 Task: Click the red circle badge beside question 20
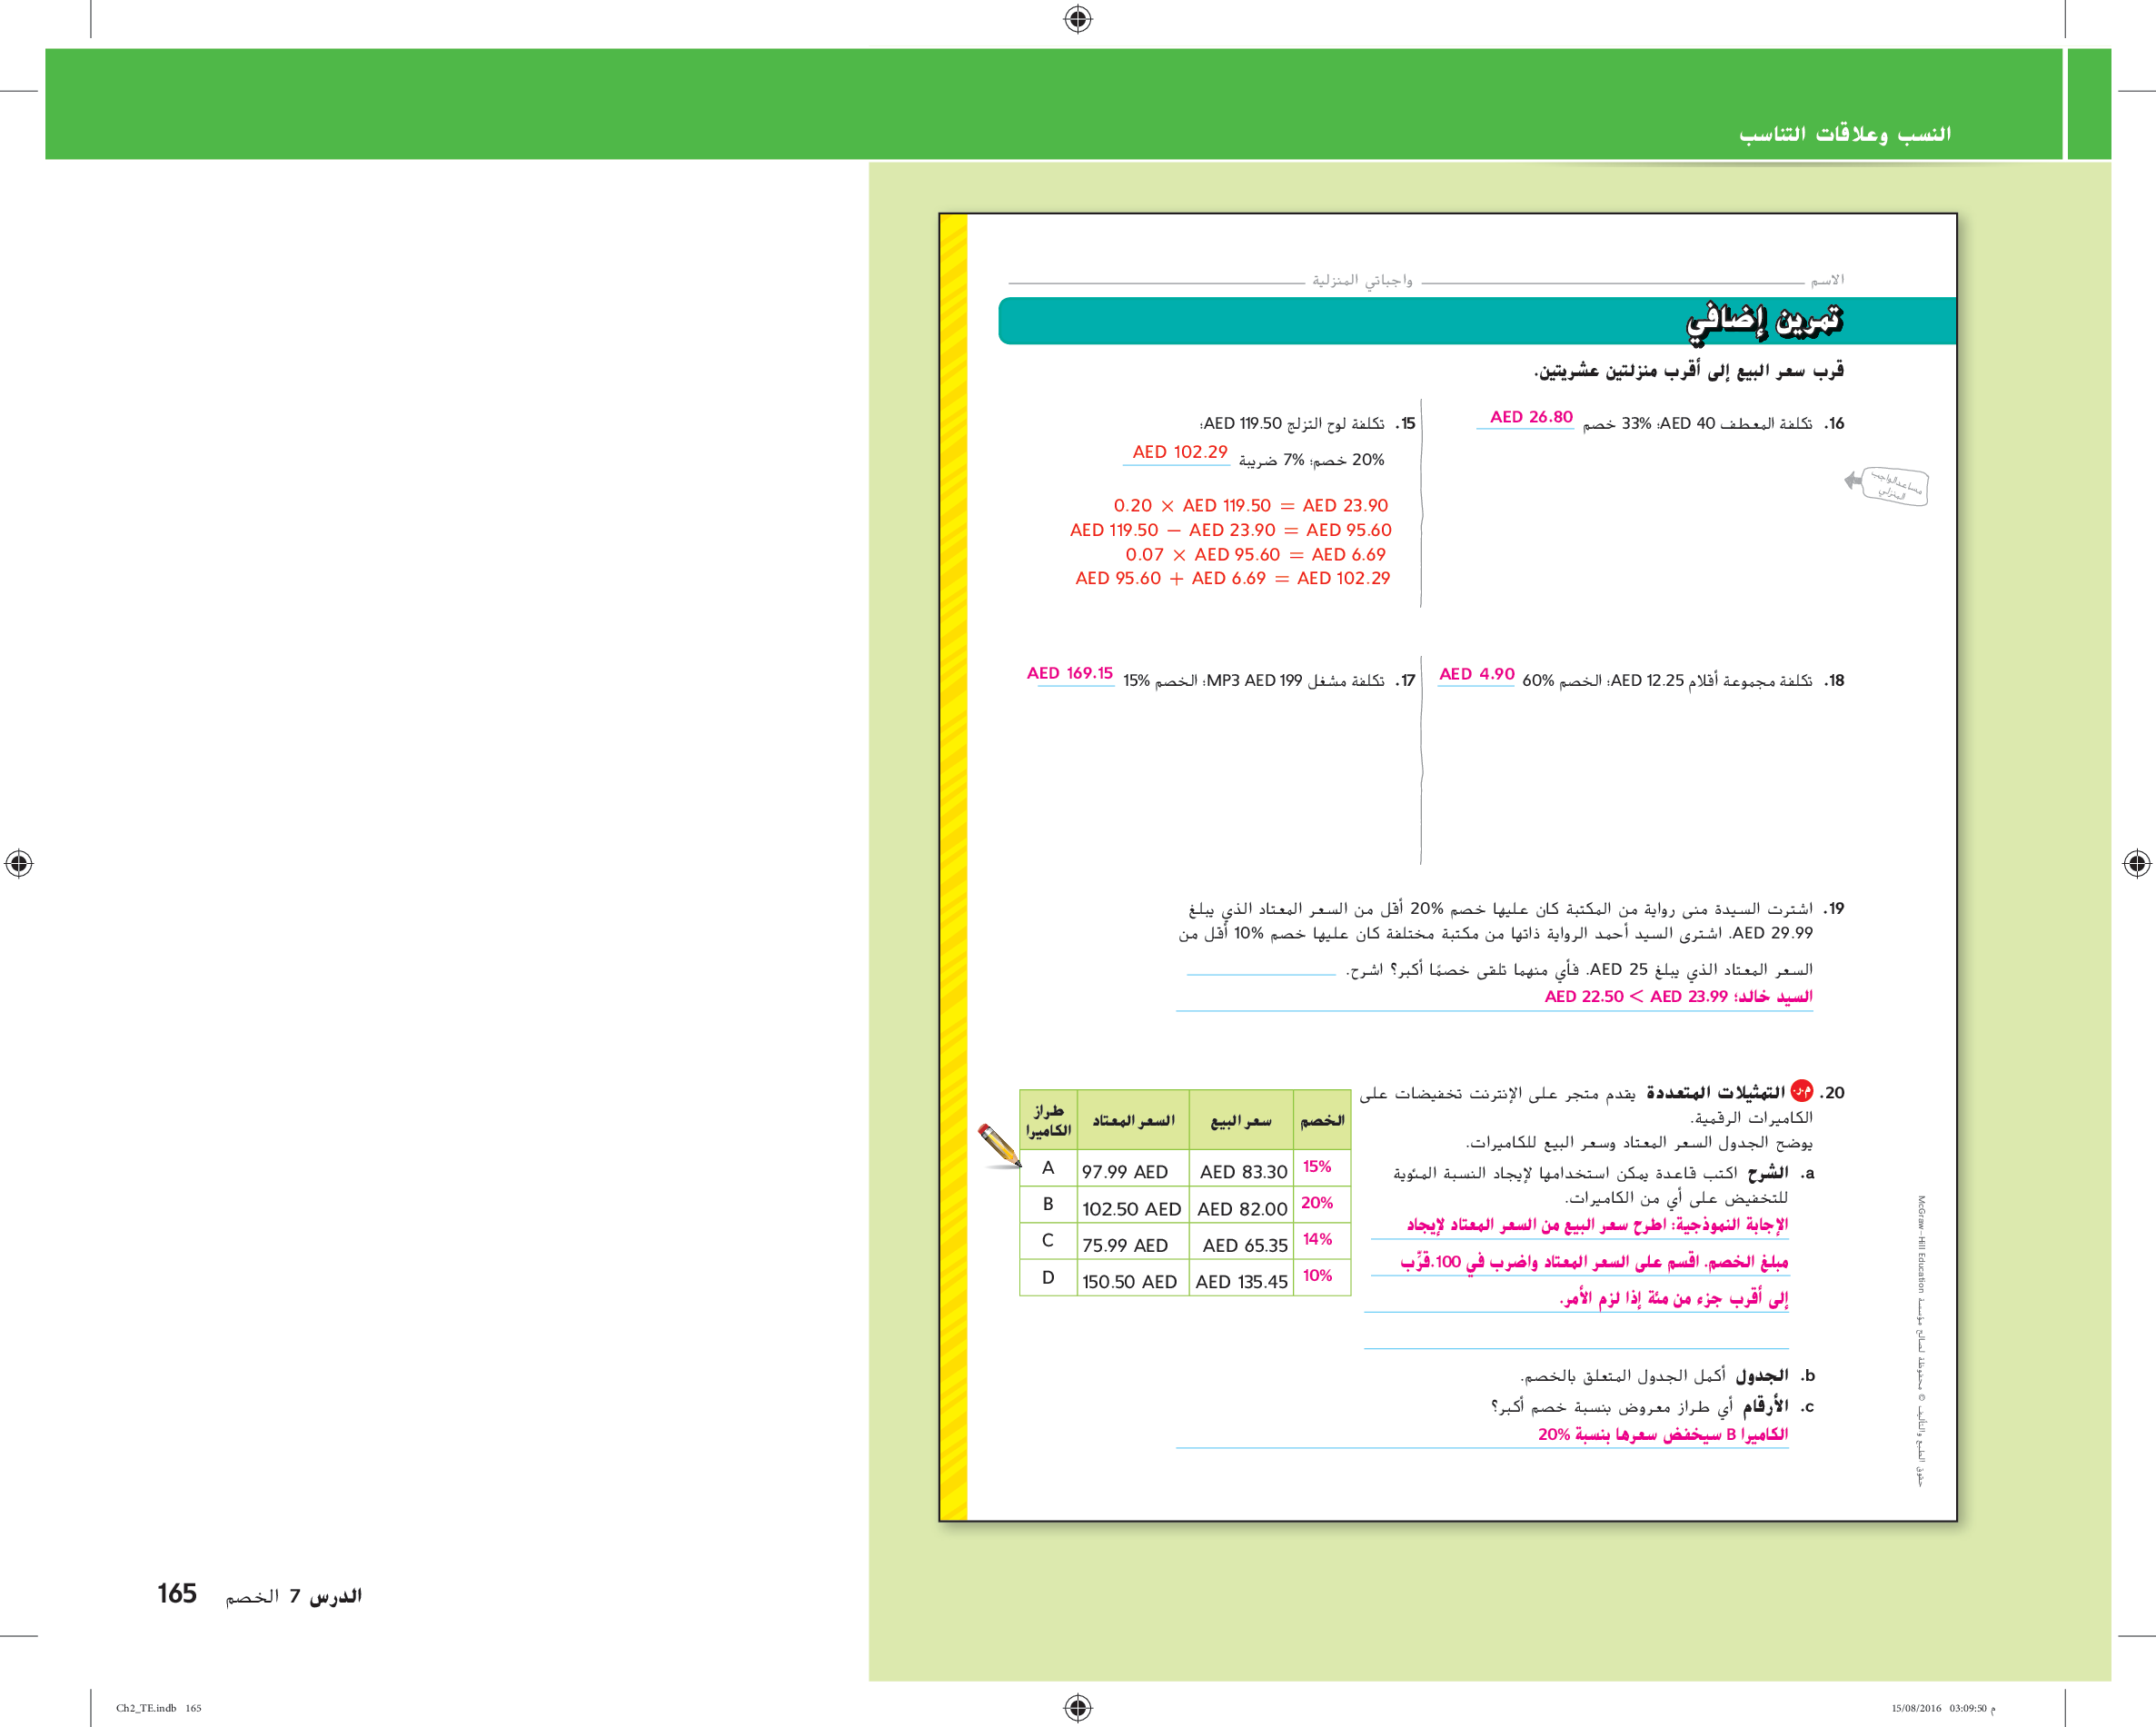pyautogui.click(x=1801, y=1091)
